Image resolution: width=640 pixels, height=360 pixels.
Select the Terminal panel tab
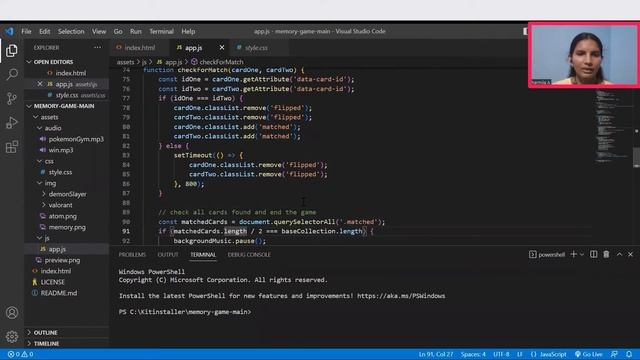click(203, 255)
